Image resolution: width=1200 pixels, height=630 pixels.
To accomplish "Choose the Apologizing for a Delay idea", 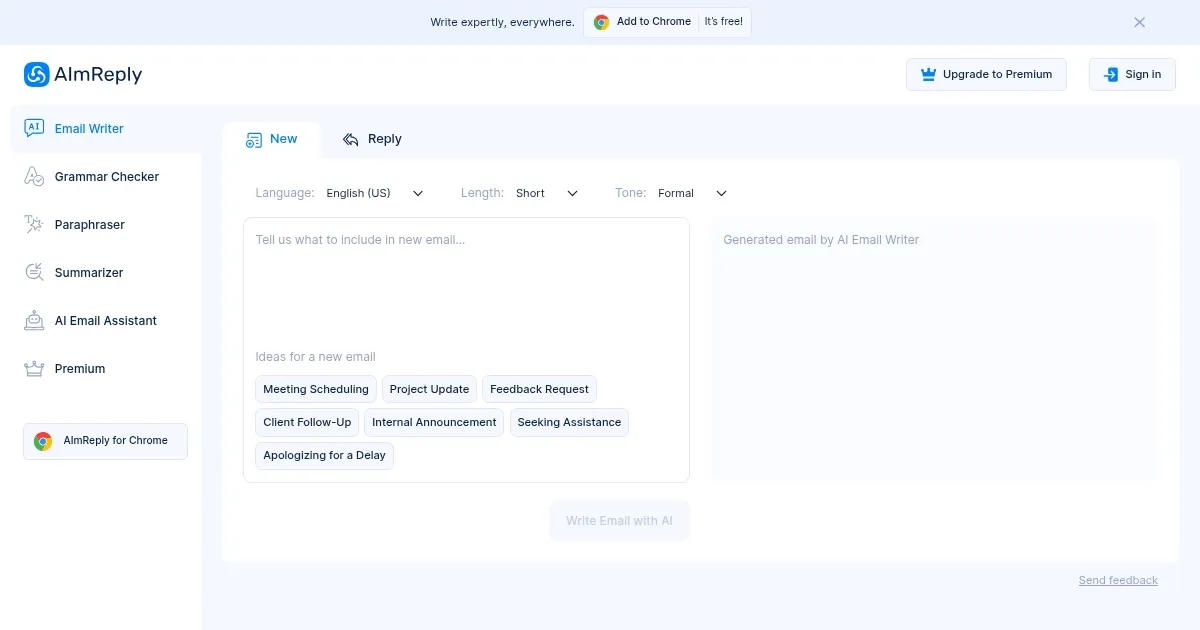I will coord(324,455).
